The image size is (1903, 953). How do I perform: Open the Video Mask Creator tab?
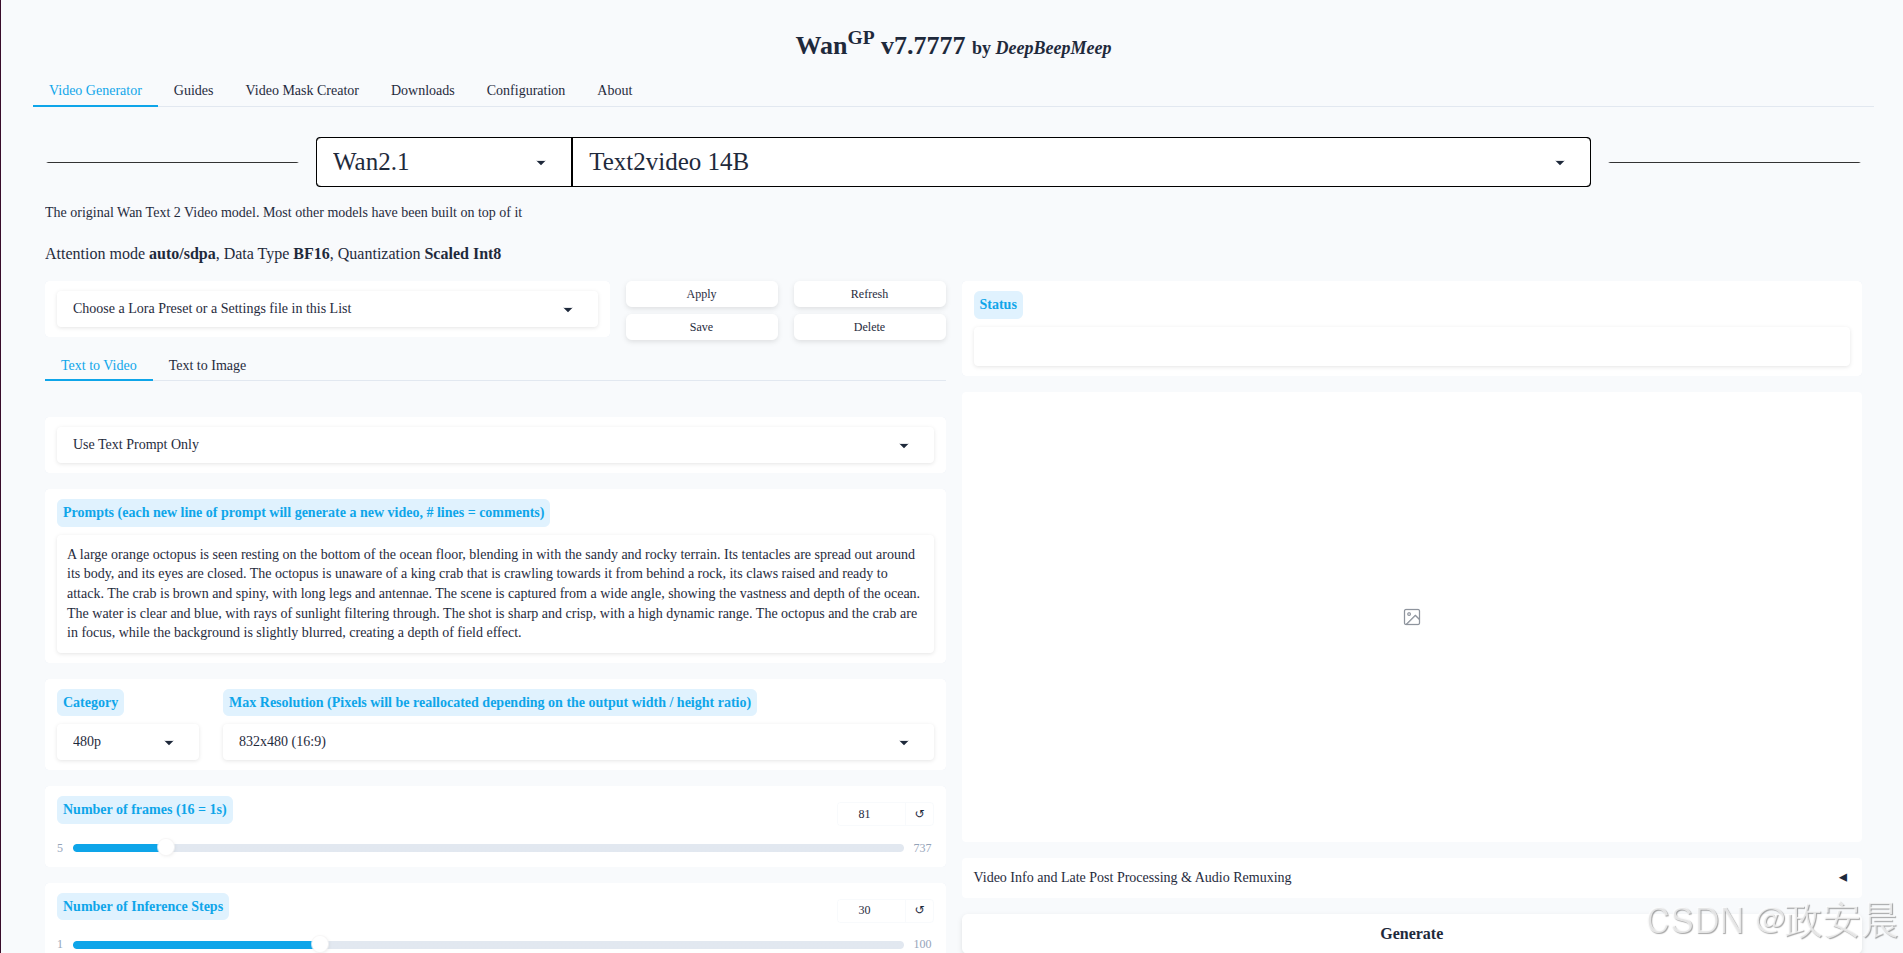[302, 90]
